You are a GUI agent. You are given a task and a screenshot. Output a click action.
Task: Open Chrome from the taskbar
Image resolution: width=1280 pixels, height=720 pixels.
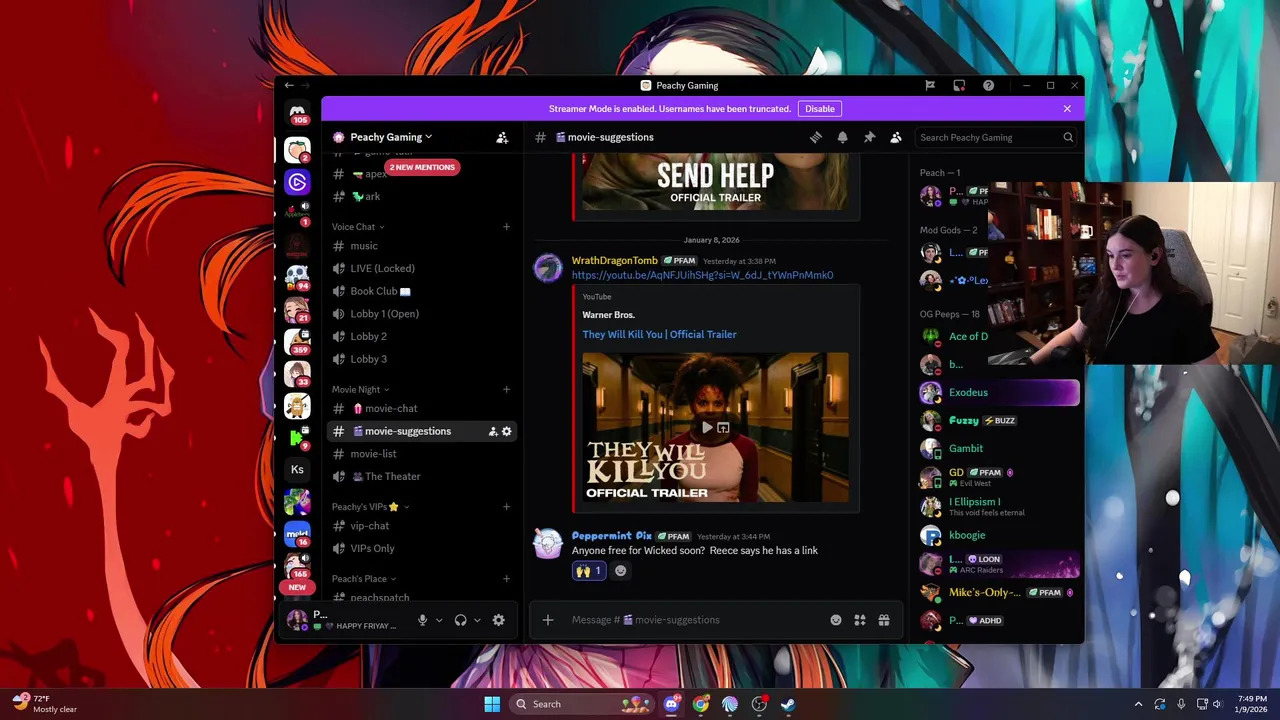click(x=701, y=704)
